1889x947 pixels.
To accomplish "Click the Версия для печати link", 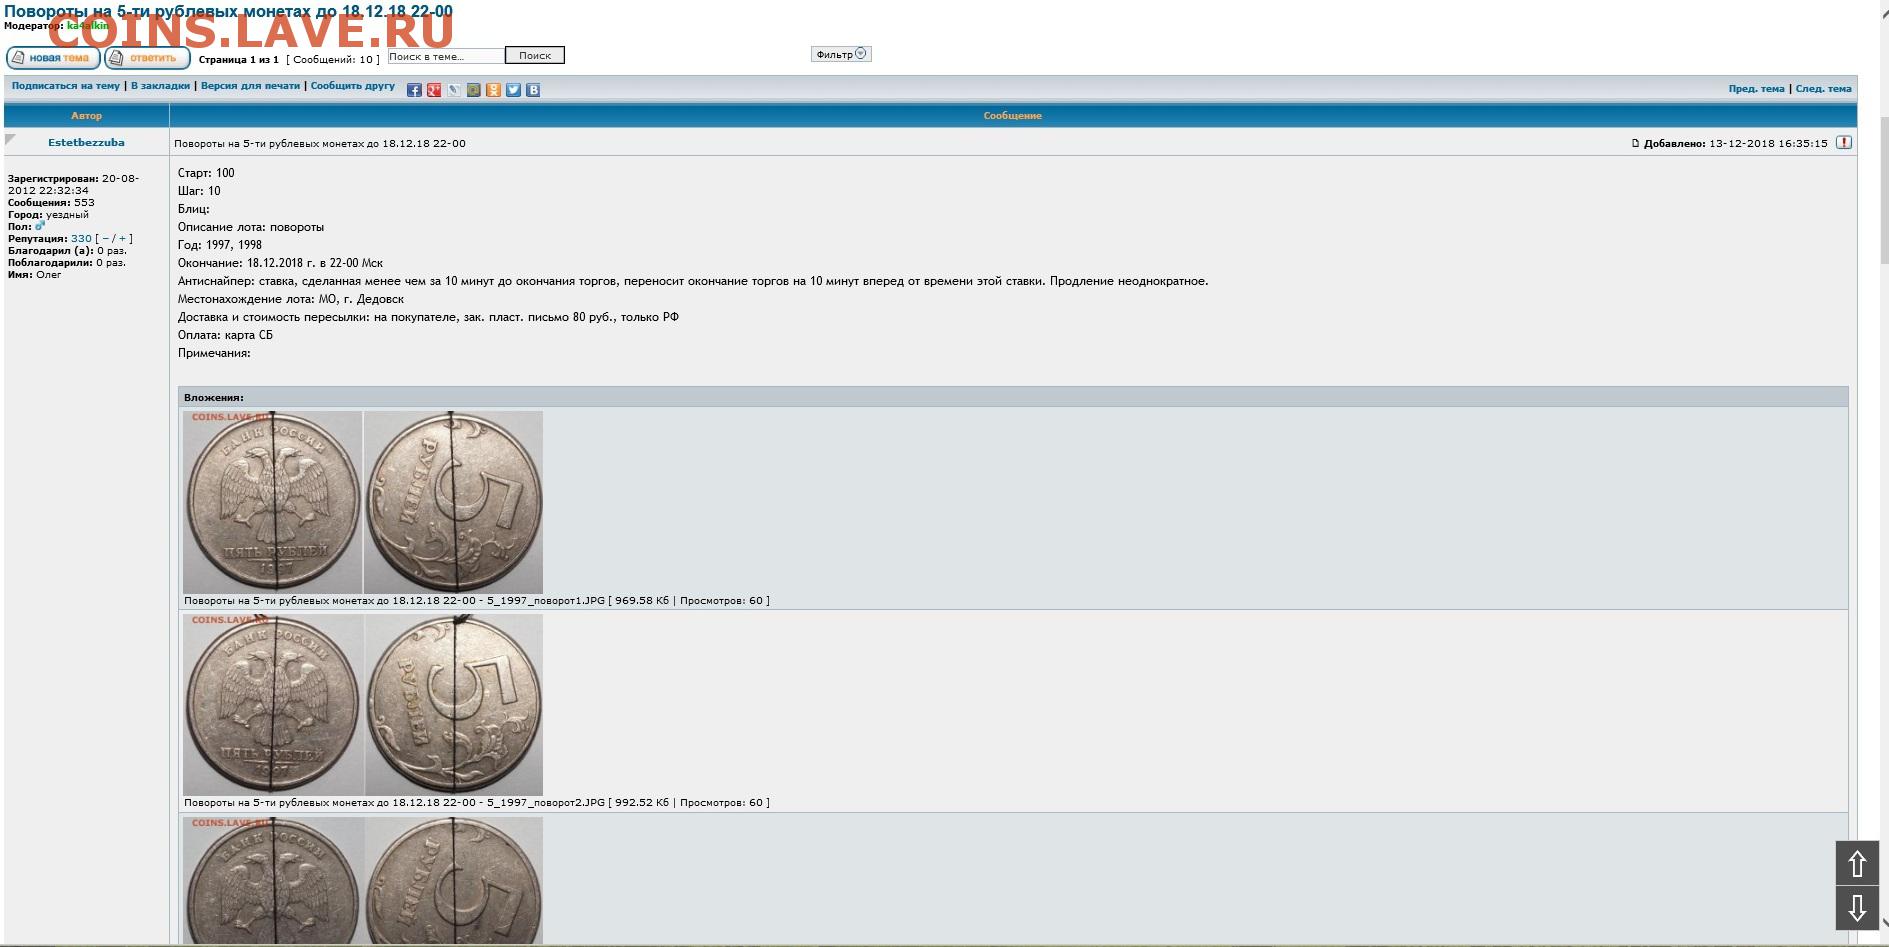I will tap(250, 86).
